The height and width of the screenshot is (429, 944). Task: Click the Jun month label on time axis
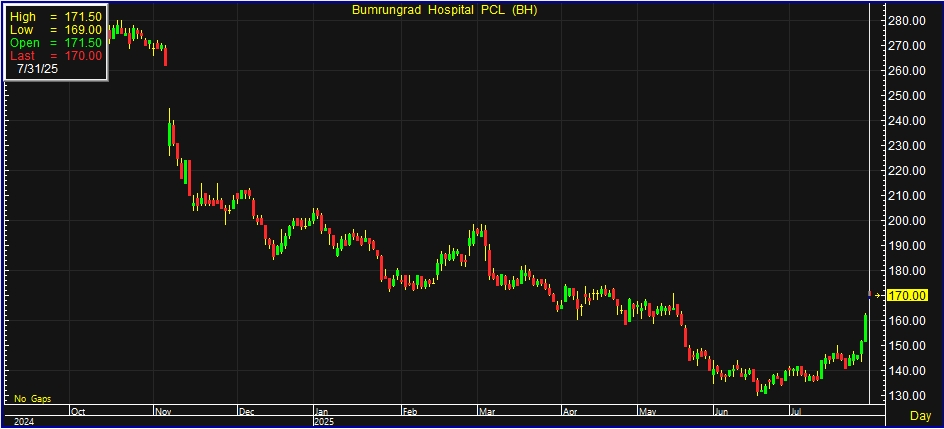pos(722,412)
